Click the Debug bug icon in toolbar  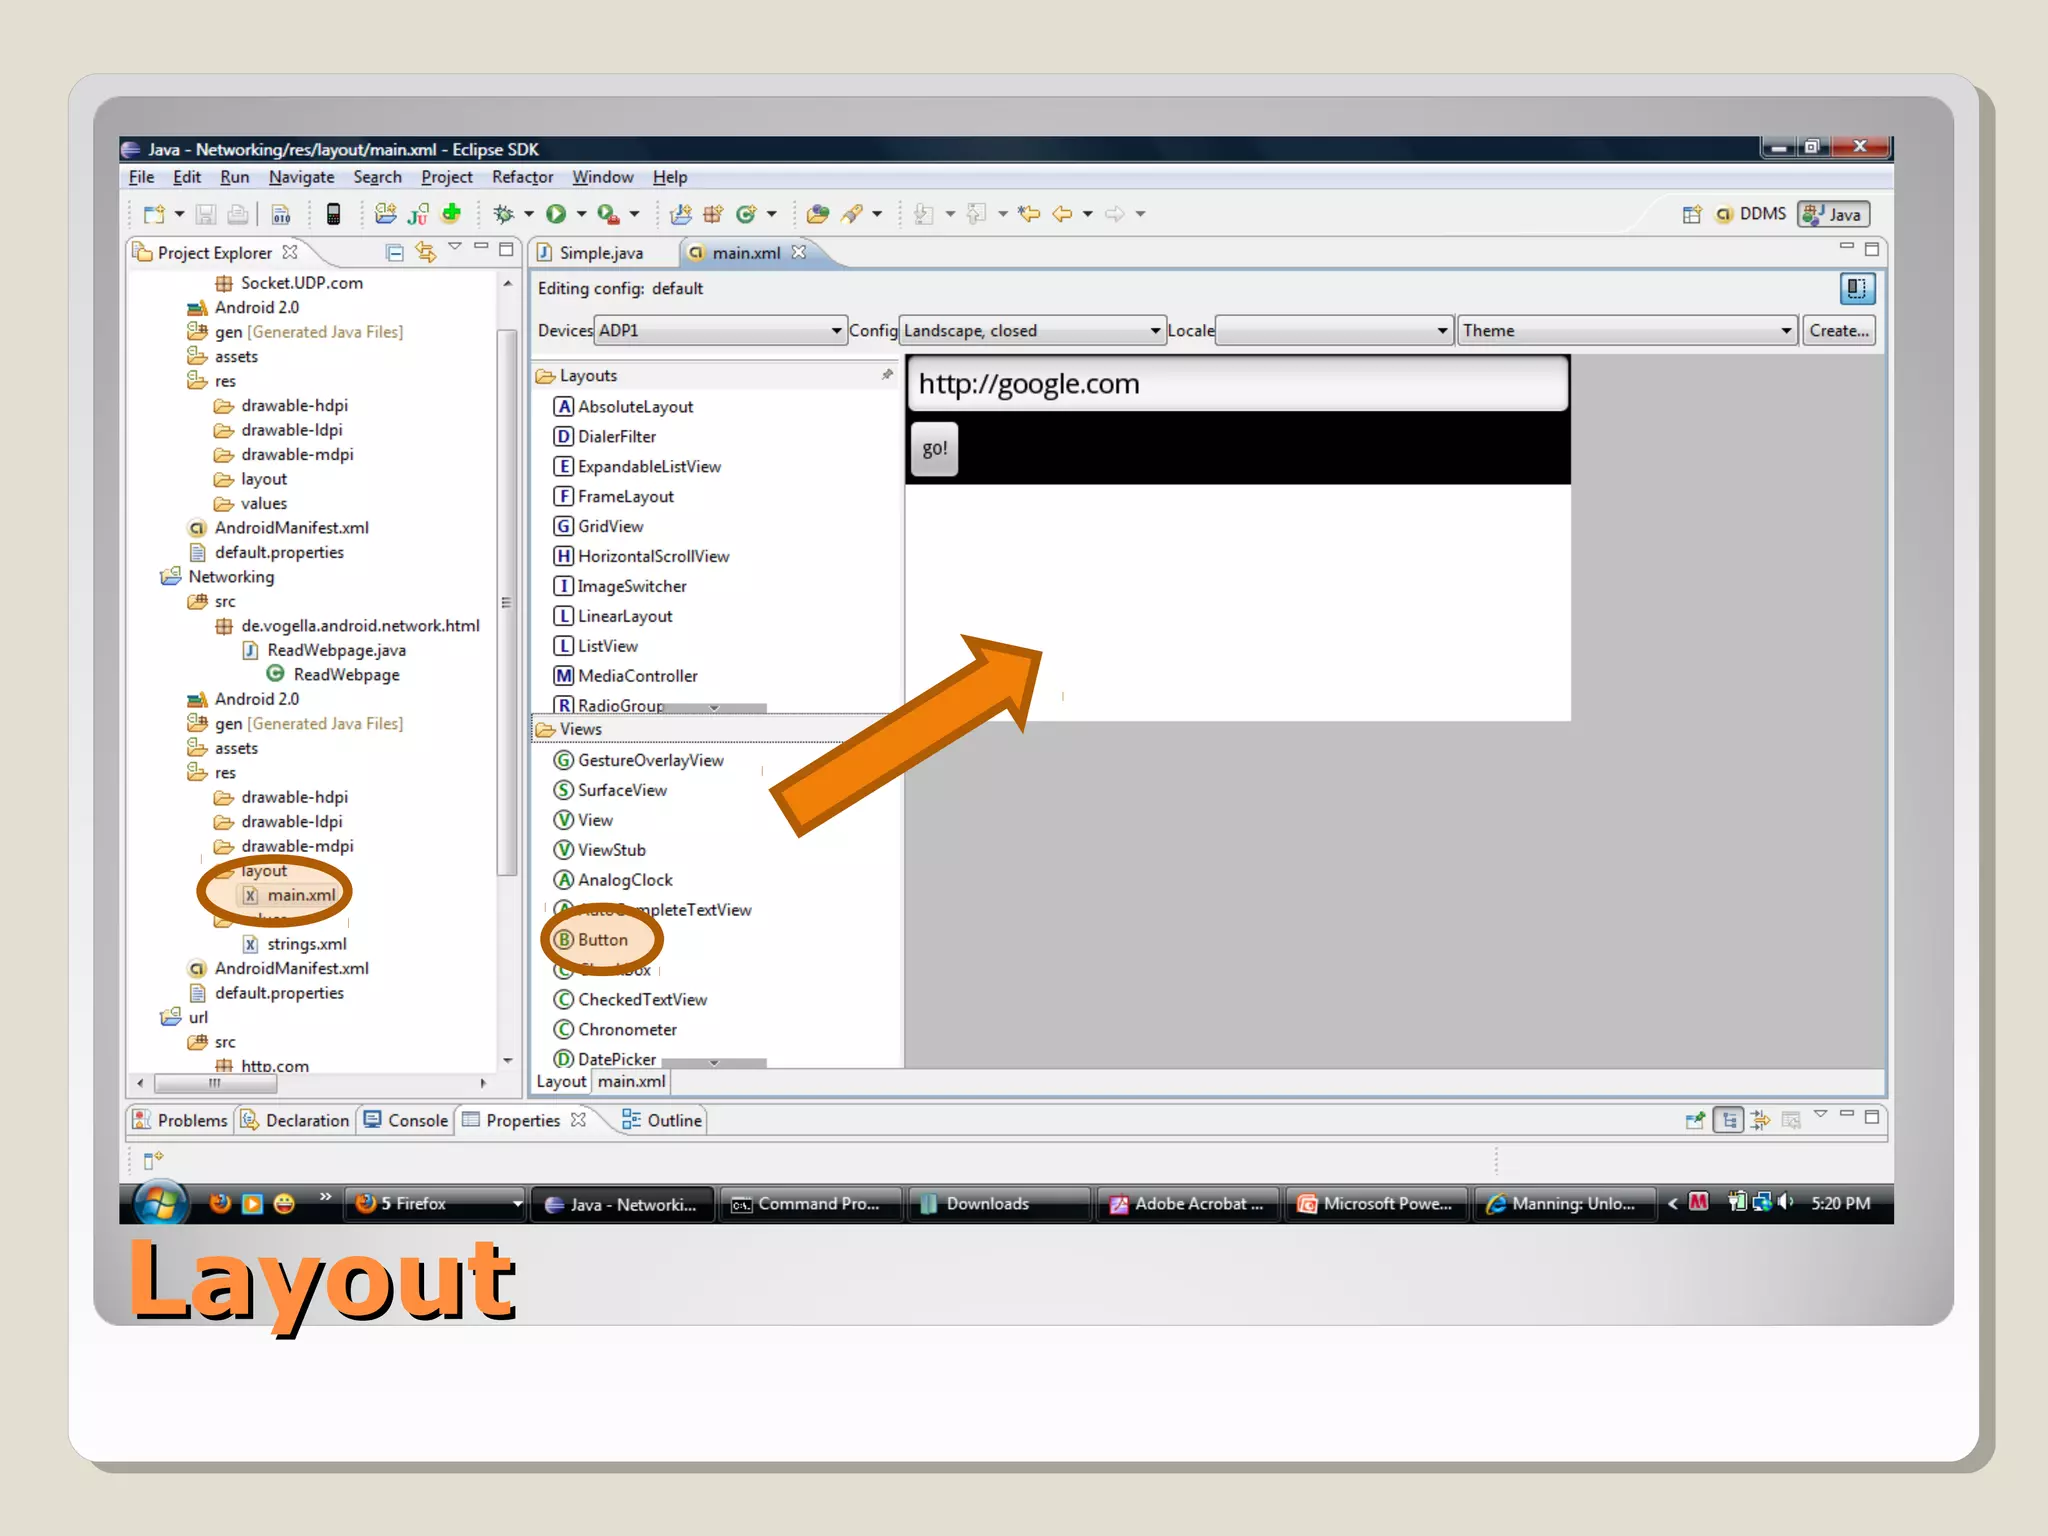click(504, 213)
